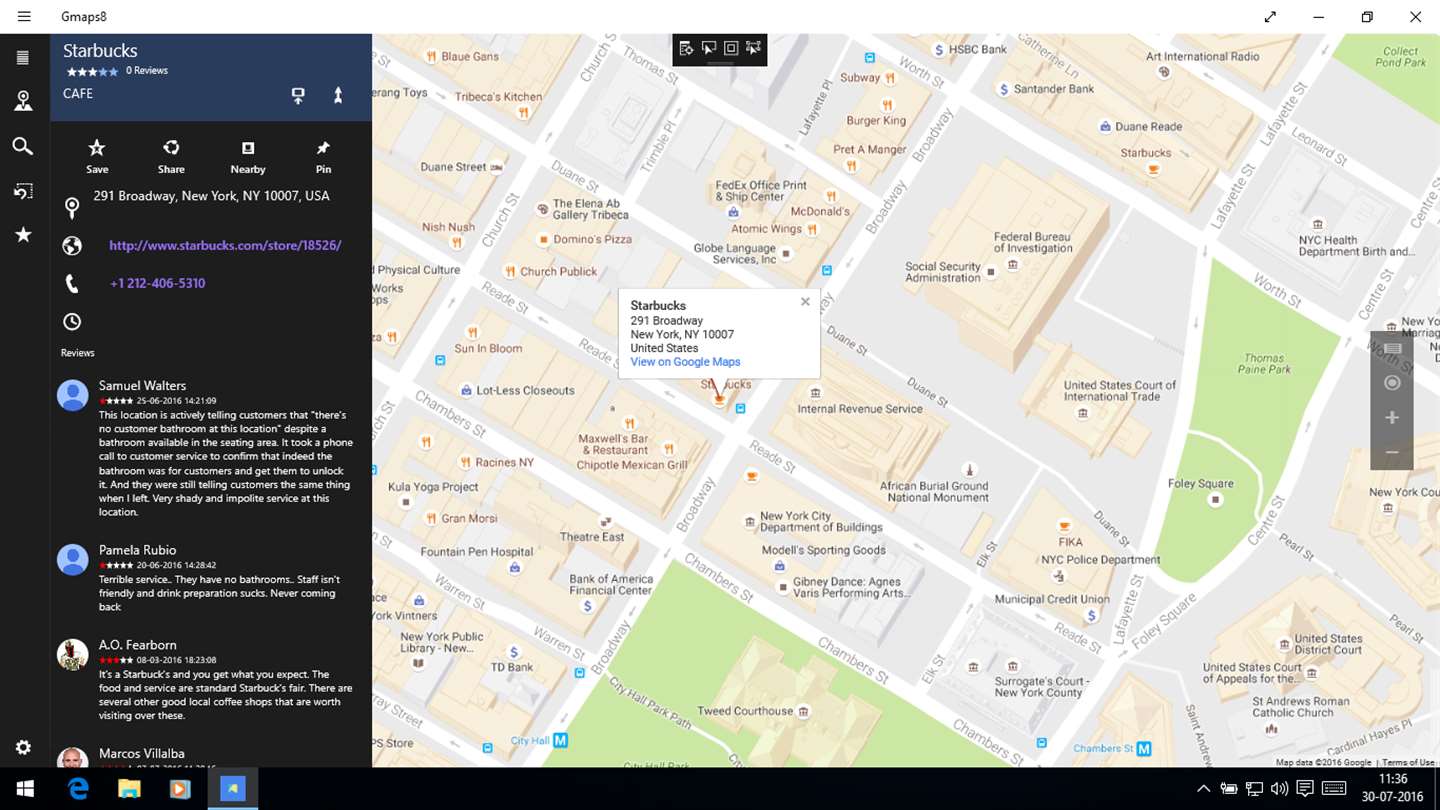
Task: Enter full screen mode in title bar
Action: (x=1270, y=17)
